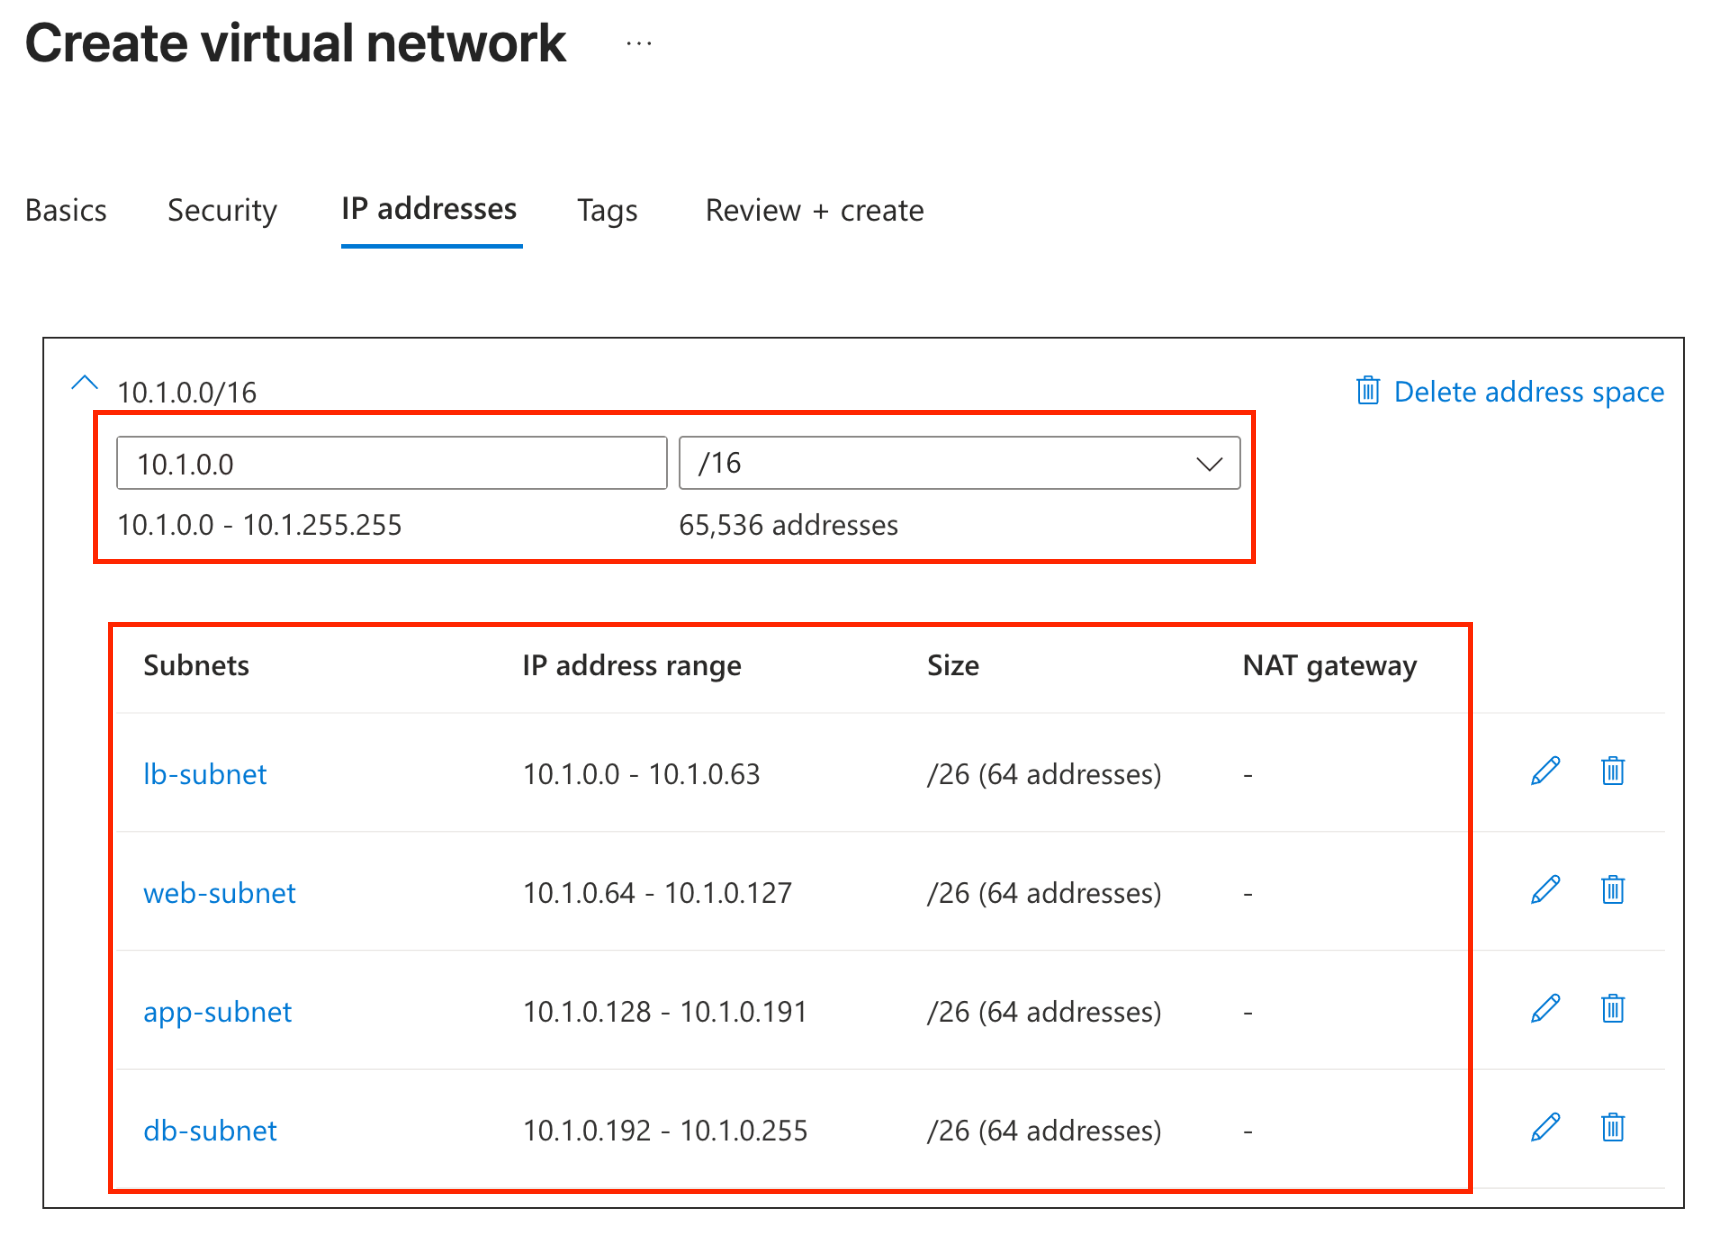This screenshot has height=1244, width=1712.
Task: Edit the db-subnet with pencil icon
Action: pos(1545,1128)
